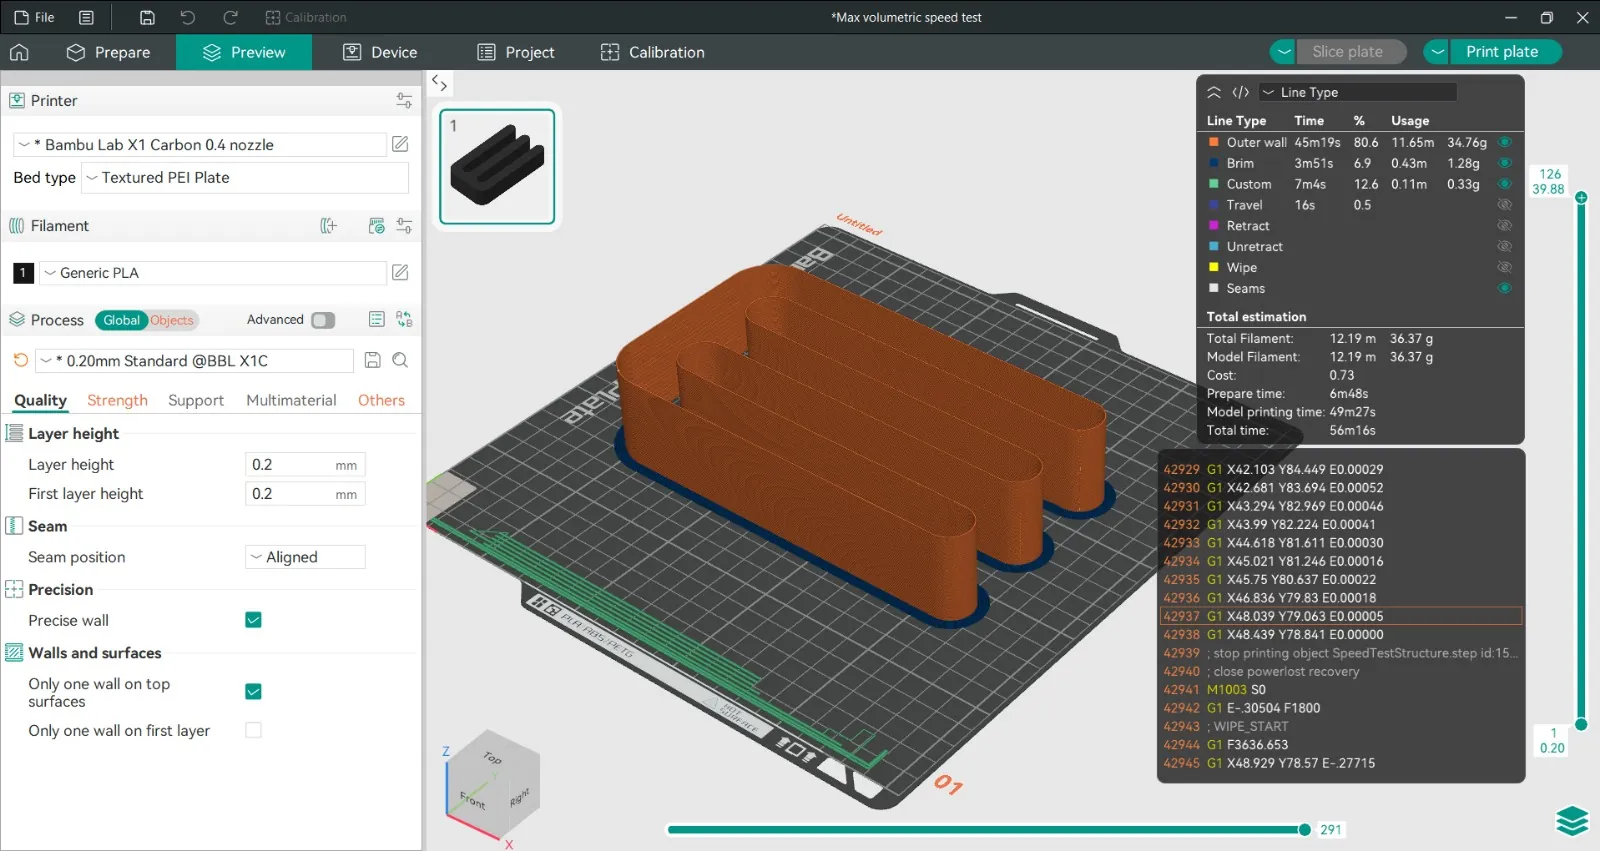This screenshot has width=1600, height=851.
Task: Click the Print plate button
Action: (1505, 52)
